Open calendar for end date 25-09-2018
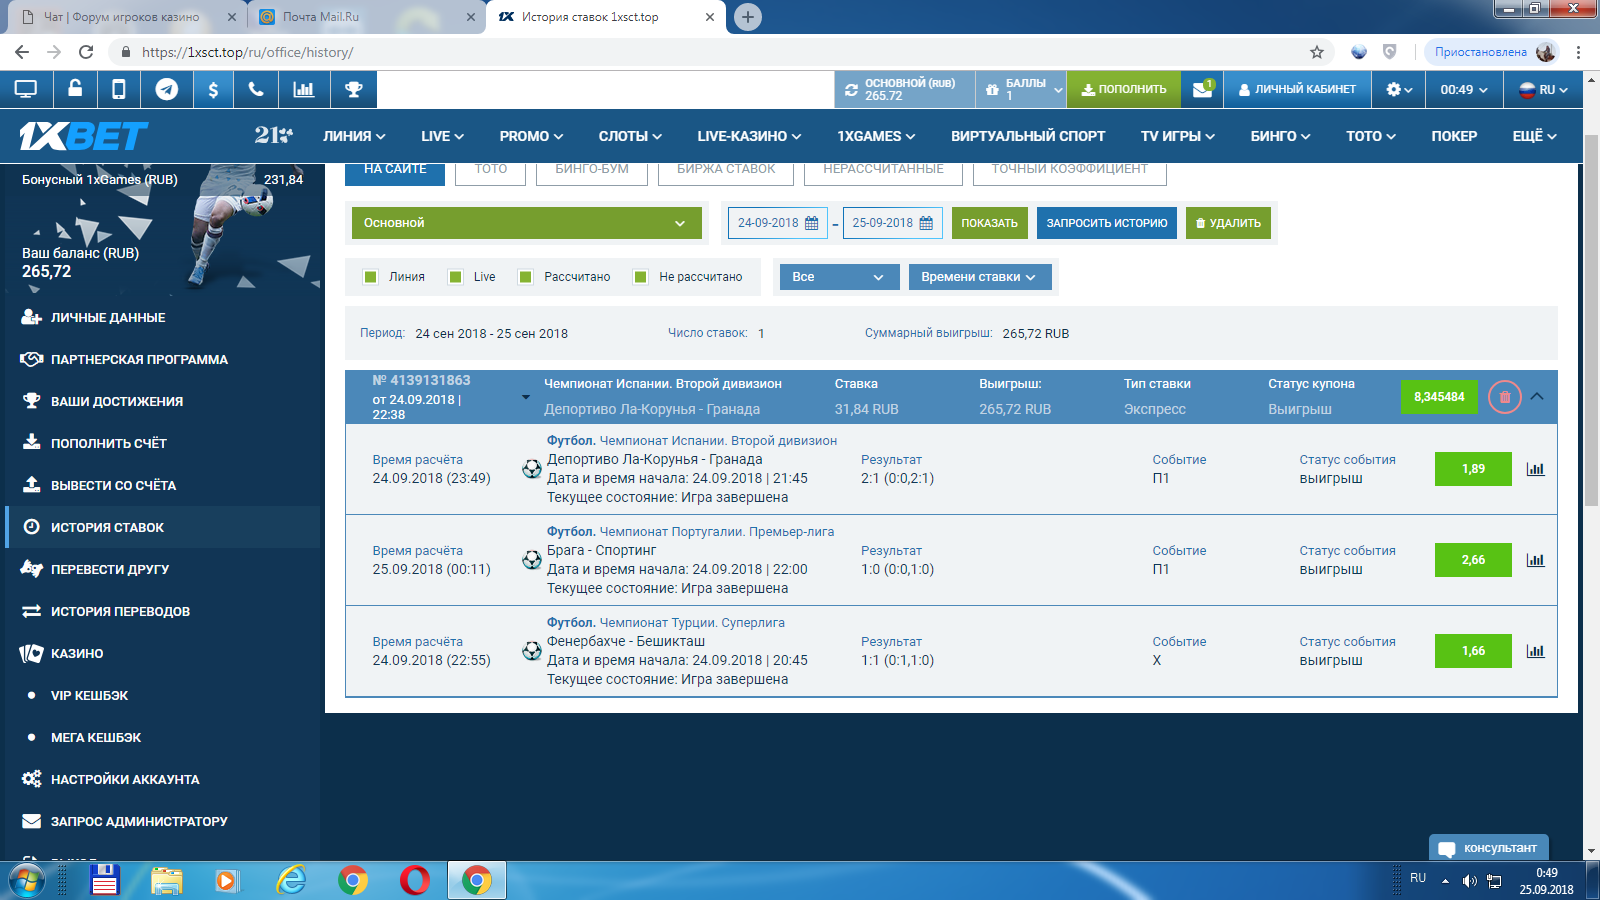 (x=926, y=223)
